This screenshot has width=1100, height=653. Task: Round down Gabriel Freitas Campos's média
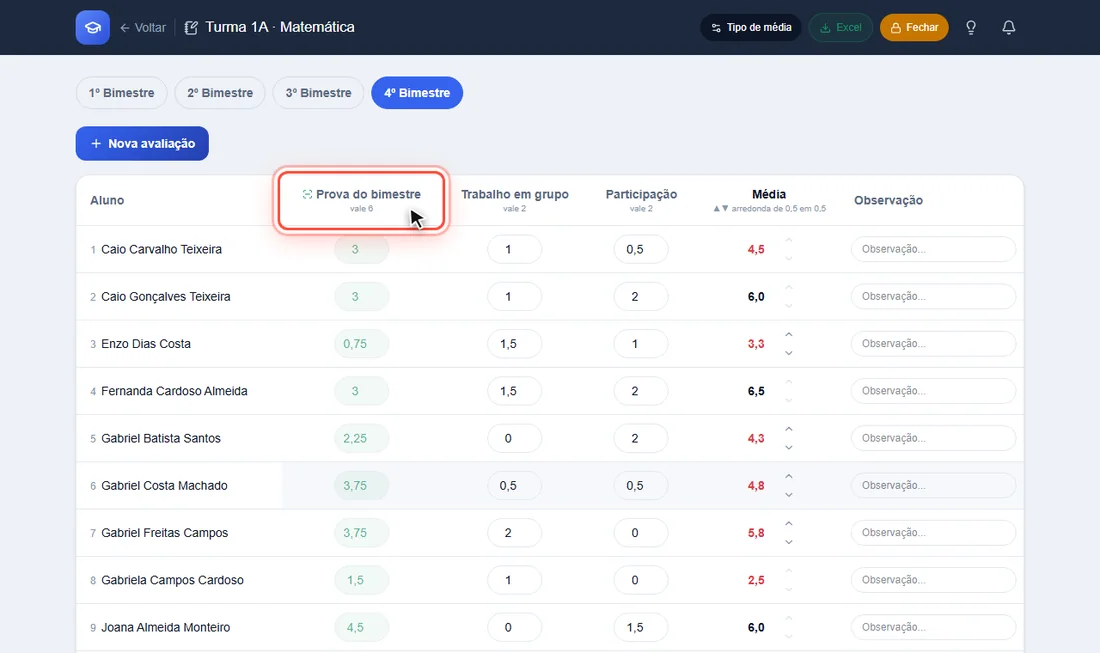789,542
